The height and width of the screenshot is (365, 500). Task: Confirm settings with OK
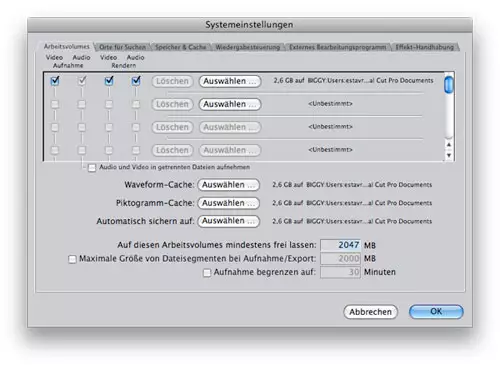click(x=436, y=312)
